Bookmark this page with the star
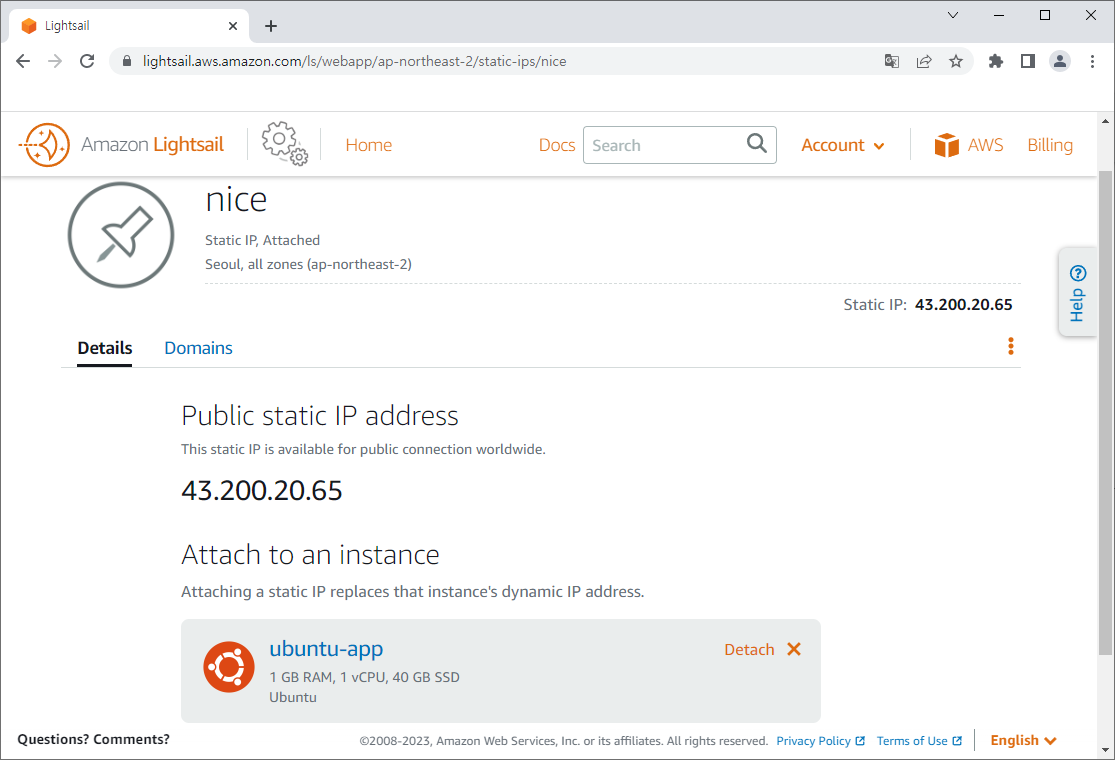Viewport: 1115px width, 760px height. [x=956, y=61]
